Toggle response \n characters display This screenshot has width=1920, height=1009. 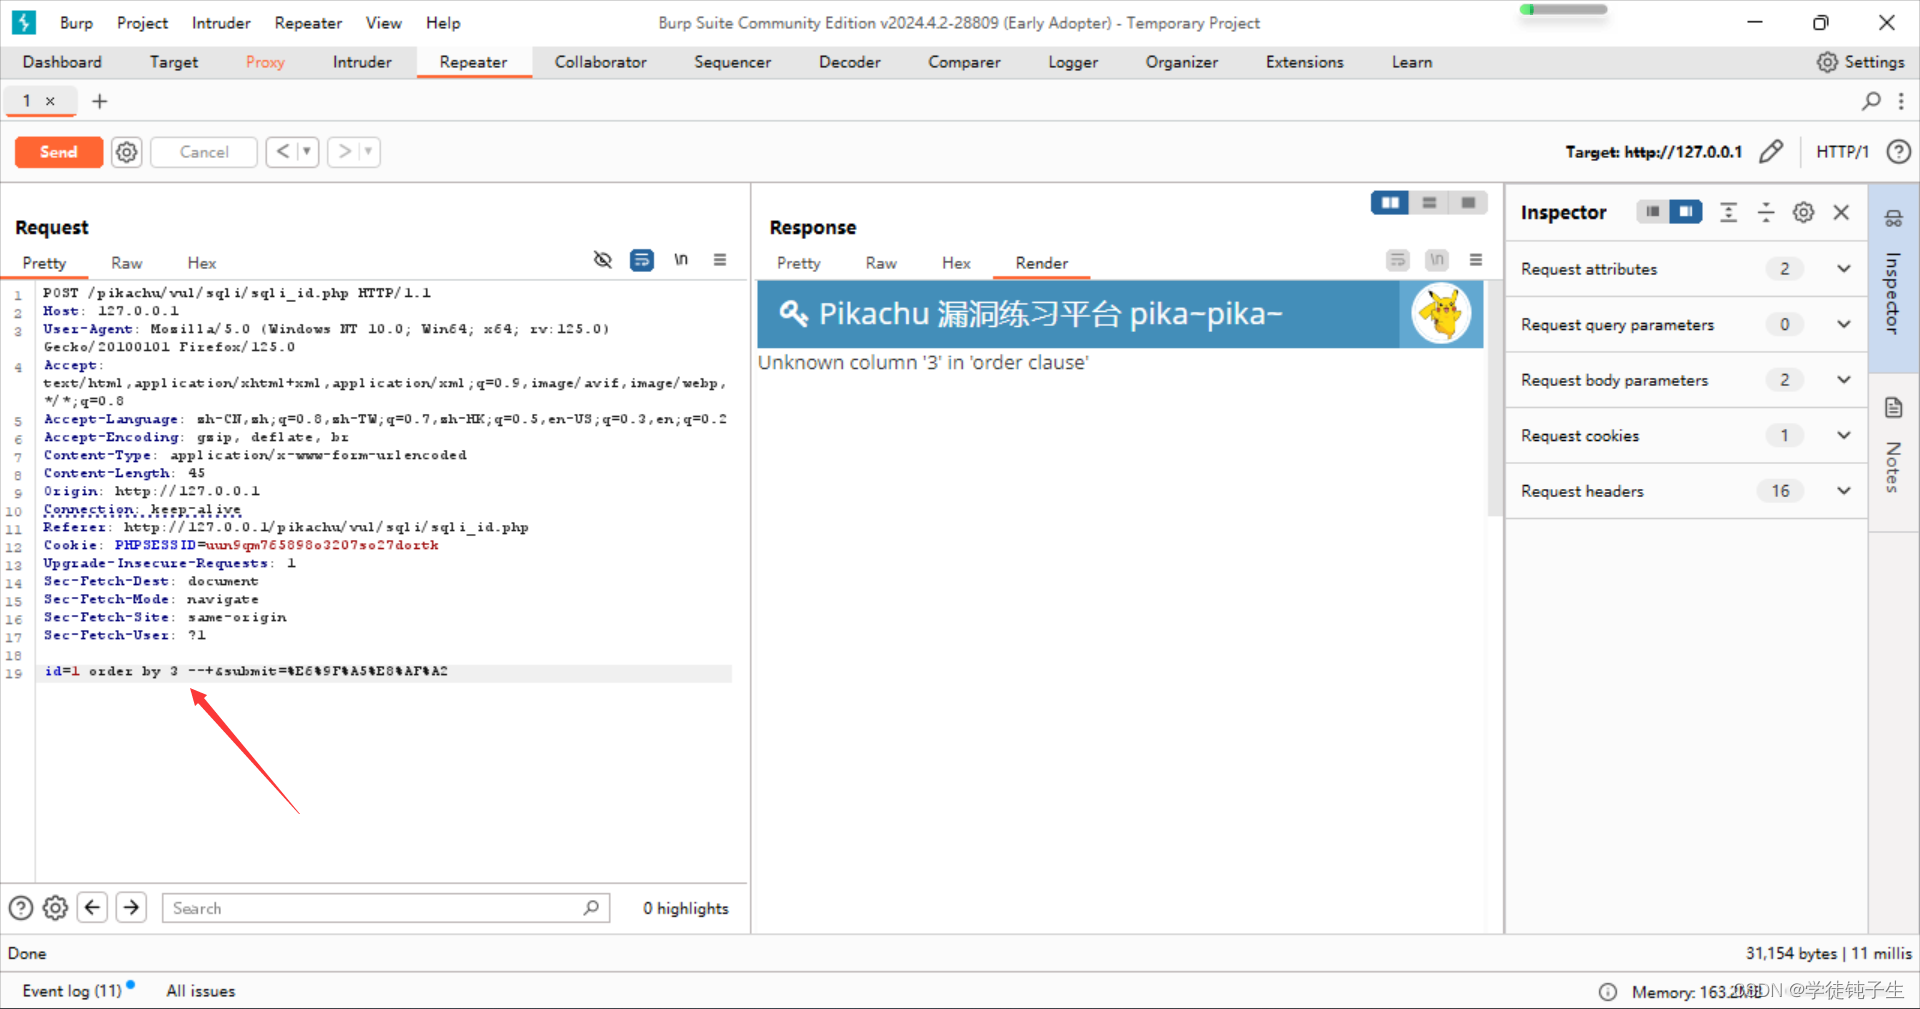point(1437,260)
